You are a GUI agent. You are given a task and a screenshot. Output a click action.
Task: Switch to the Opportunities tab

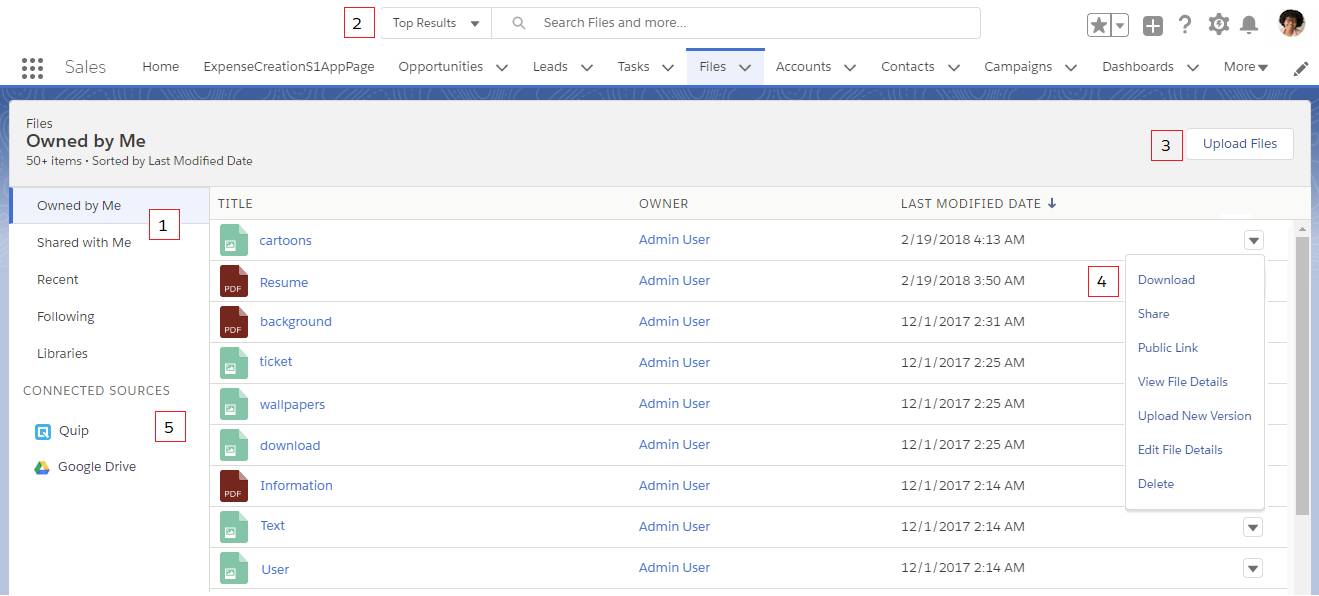441,67
